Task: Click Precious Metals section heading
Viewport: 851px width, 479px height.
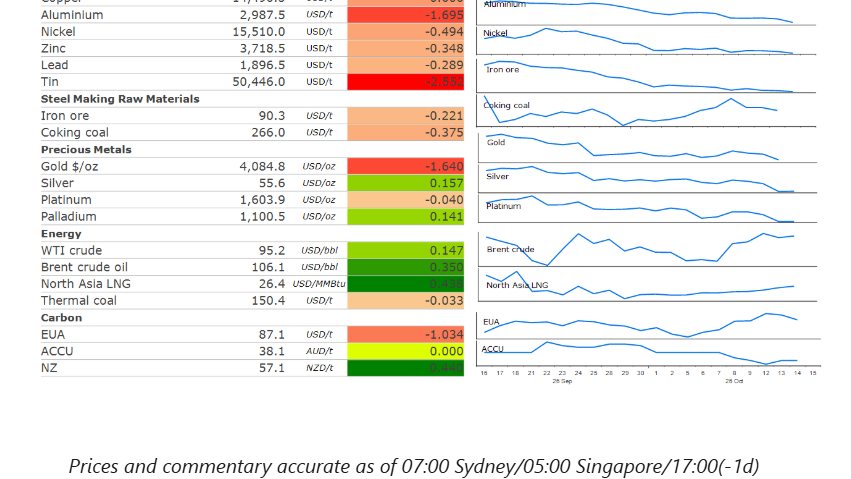Action: tap(86, 149)
